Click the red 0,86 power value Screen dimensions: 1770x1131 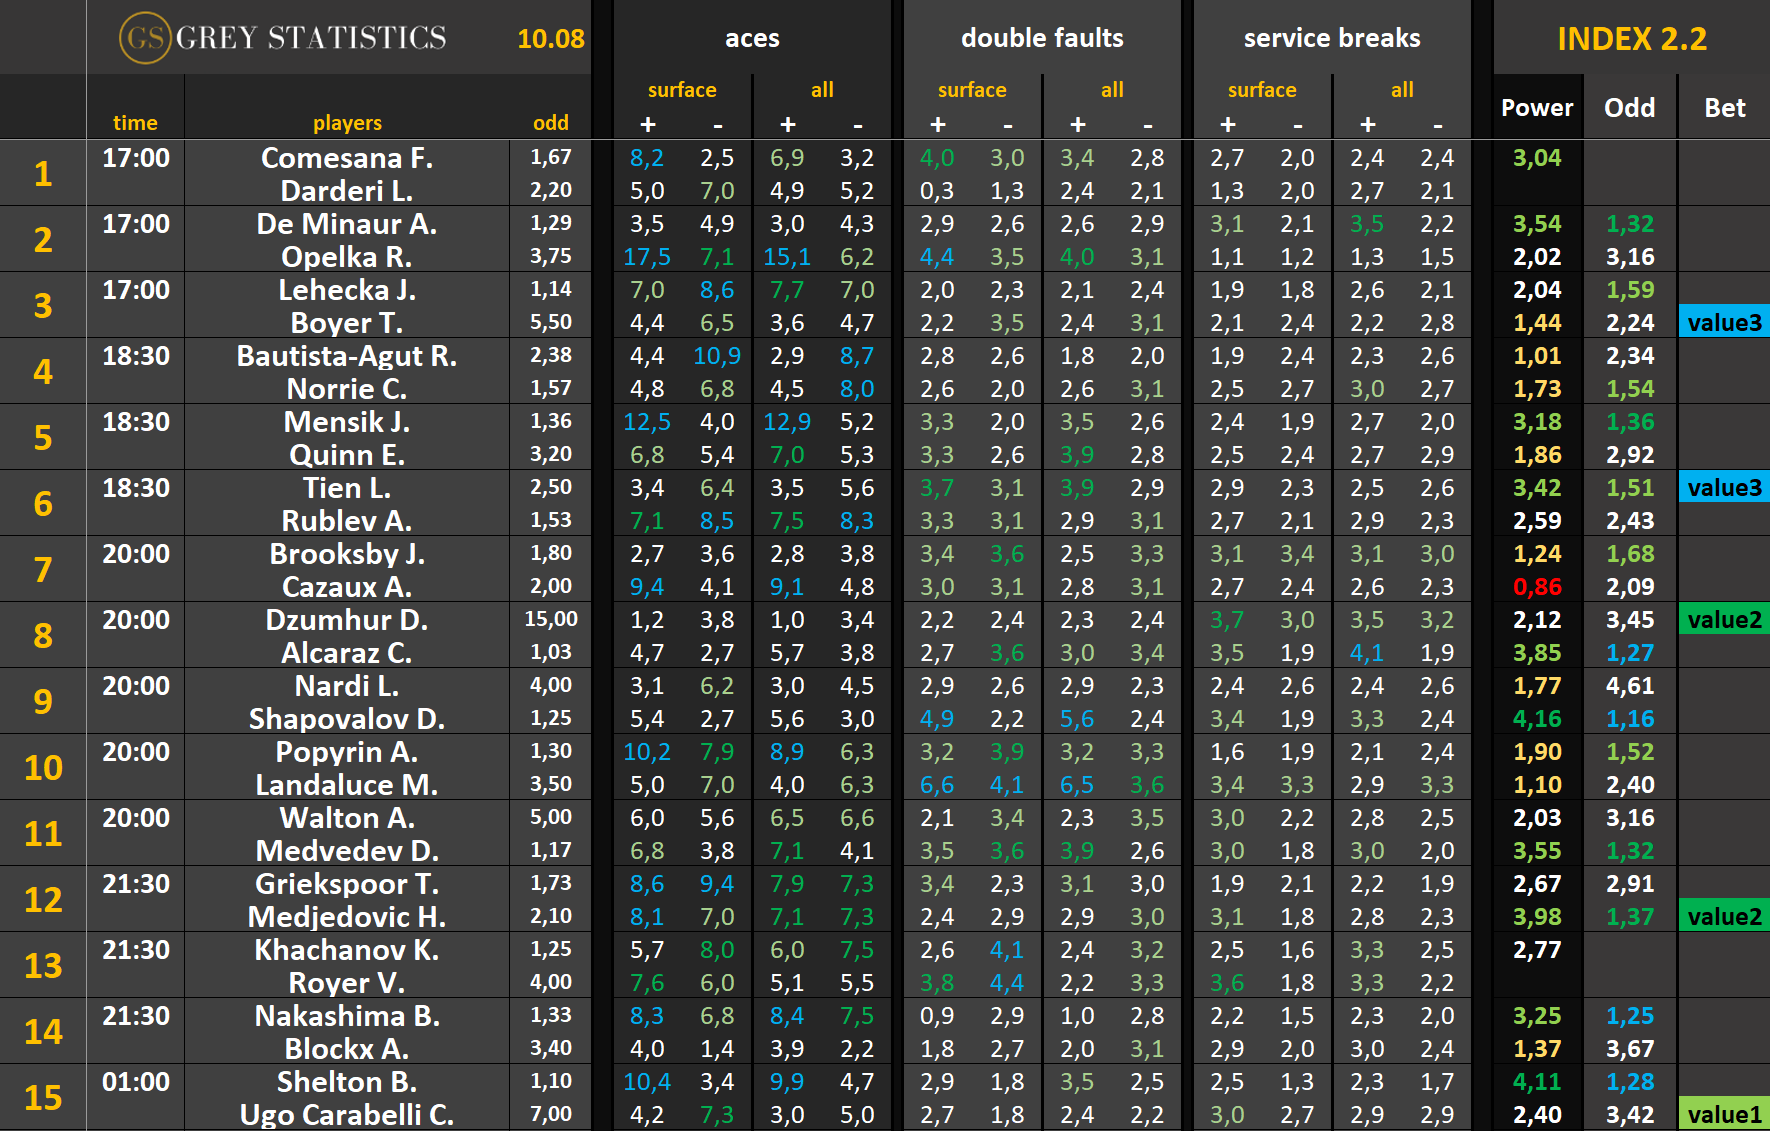point(1536,587)
